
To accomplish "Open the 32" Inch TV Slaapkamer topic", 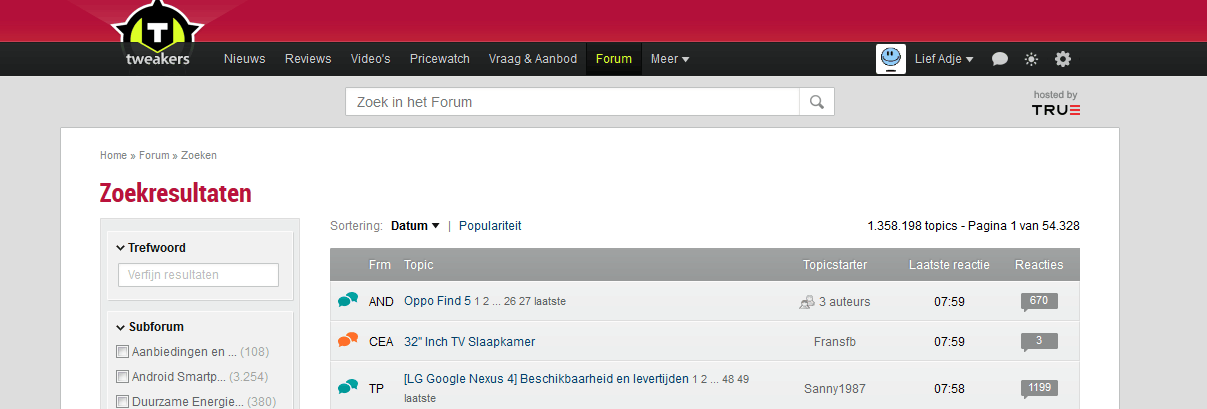I will (x=469, y=342).
